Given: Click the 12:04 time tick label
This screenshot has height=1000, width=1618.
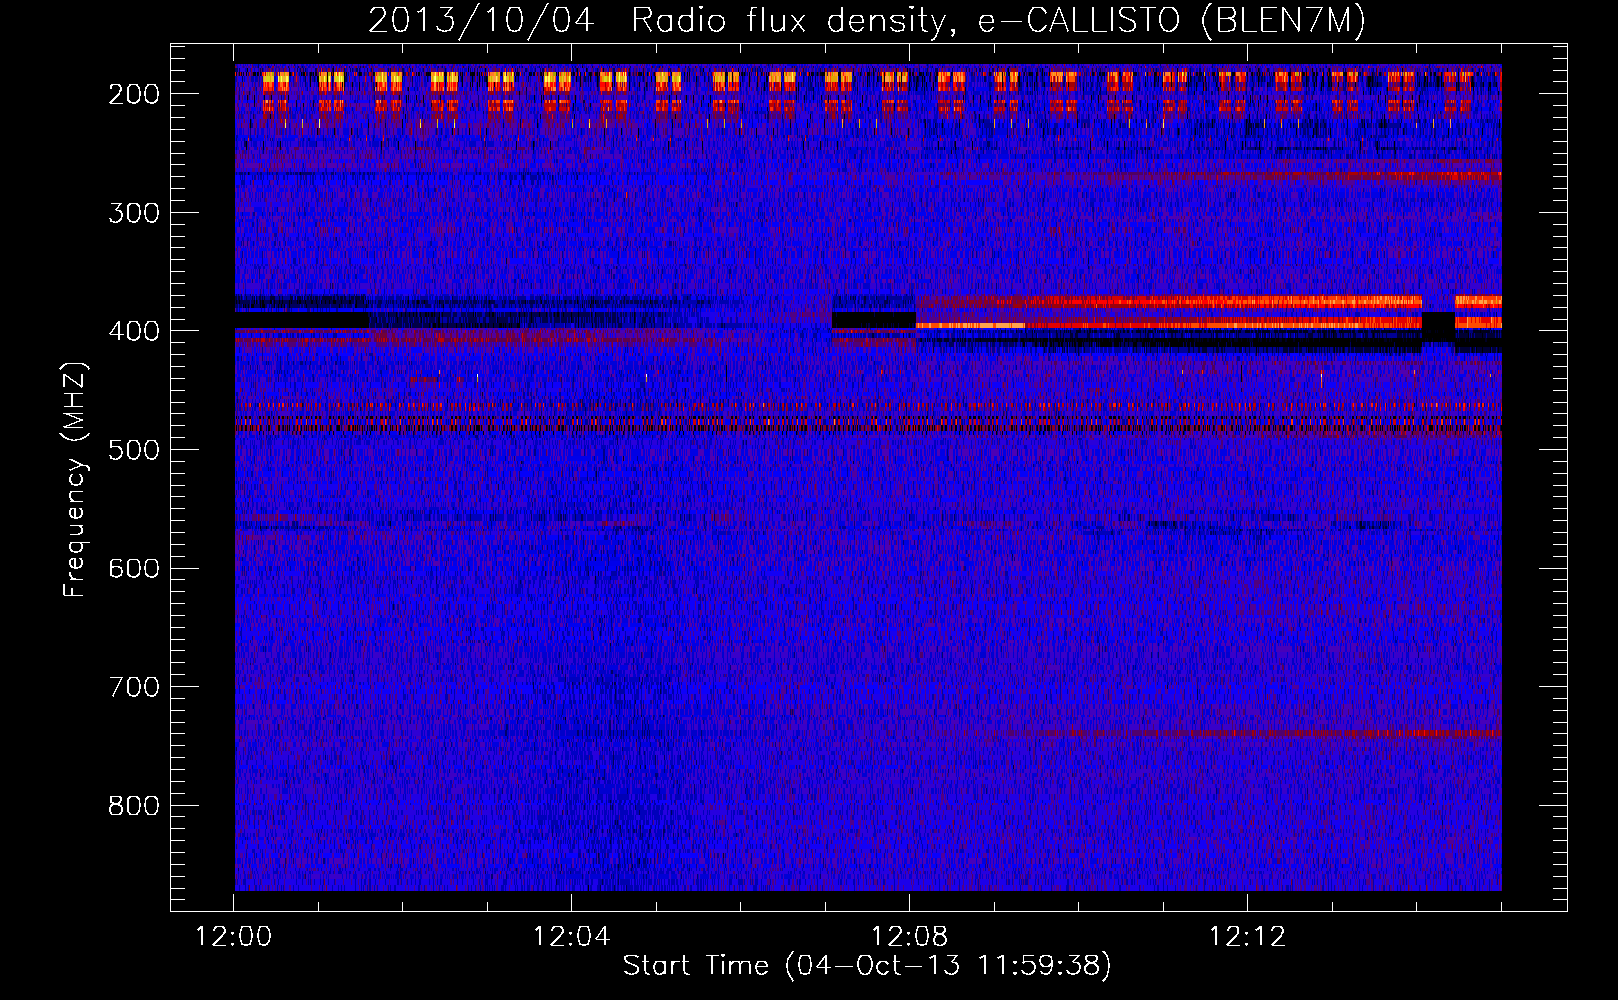Looking at the screenshot, I should 571,936.
